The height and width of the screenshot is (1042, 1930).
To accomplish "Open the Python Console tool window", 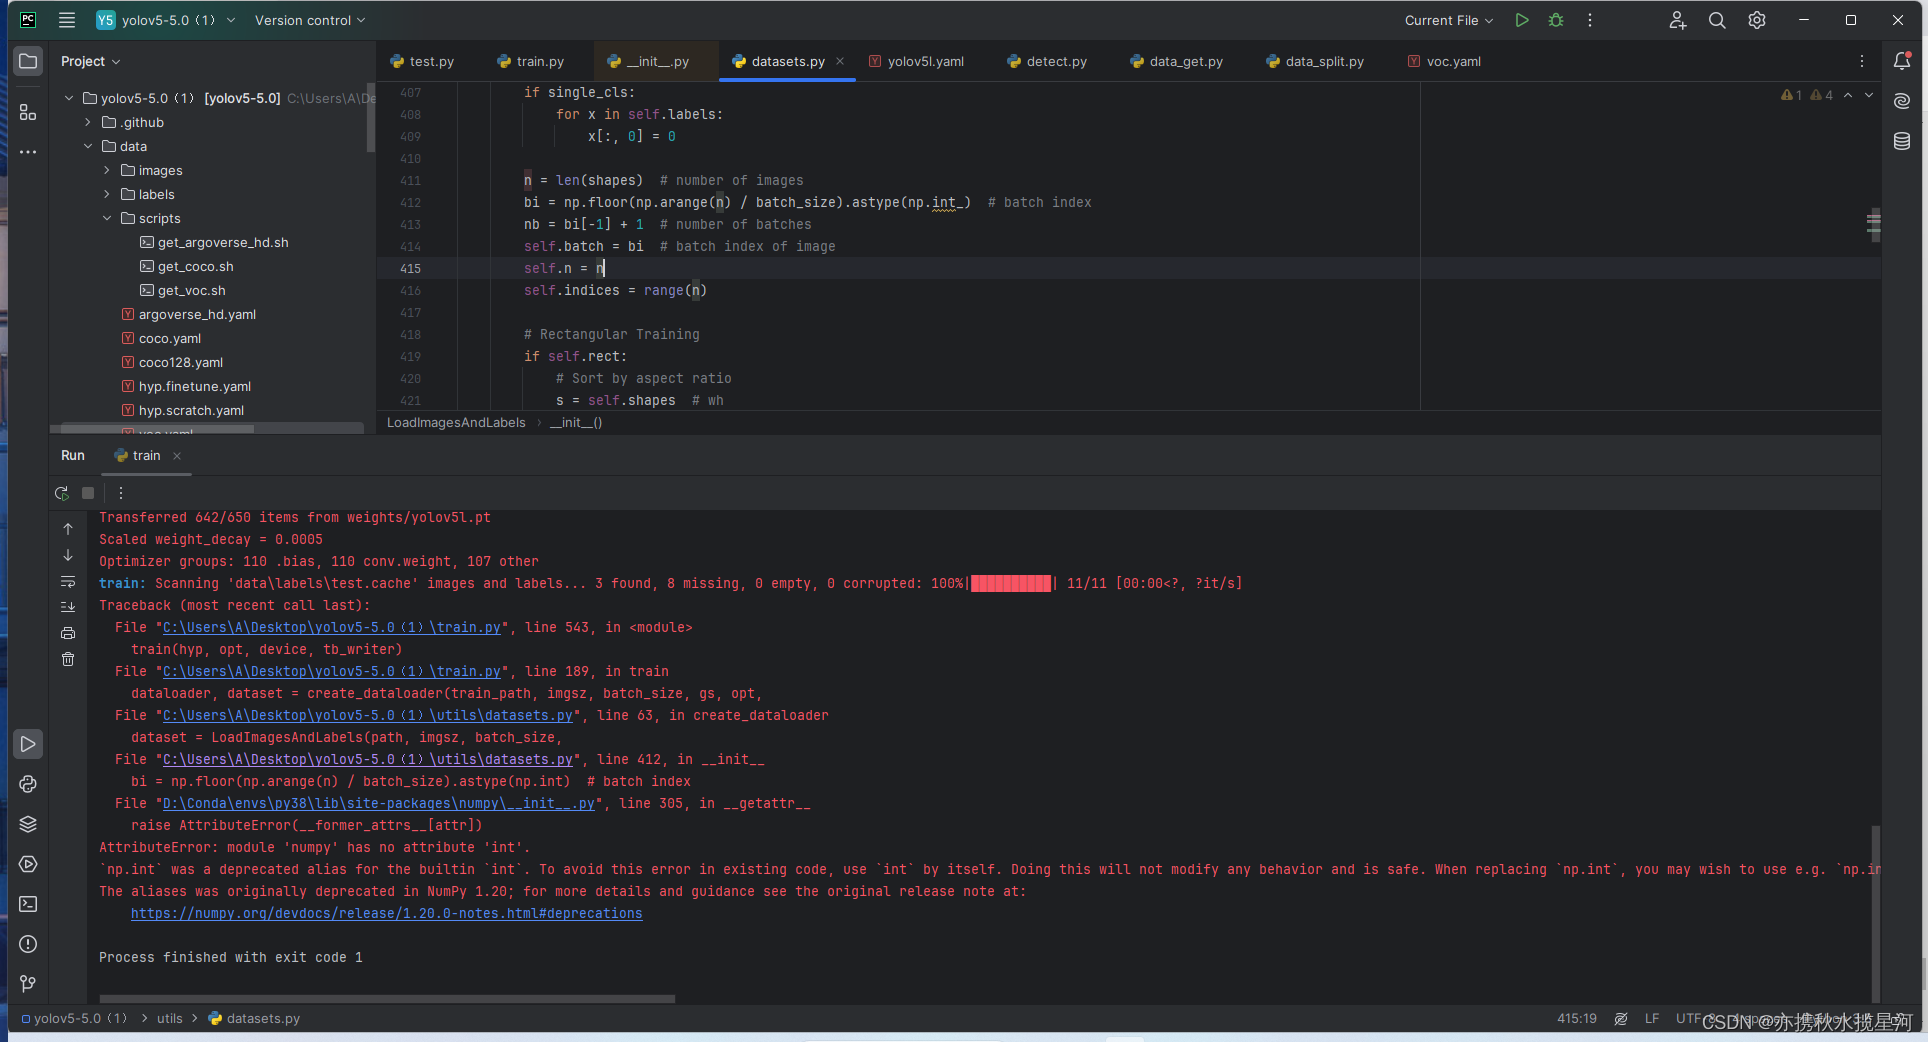I will pyautogui.click(x=28, y=784).
